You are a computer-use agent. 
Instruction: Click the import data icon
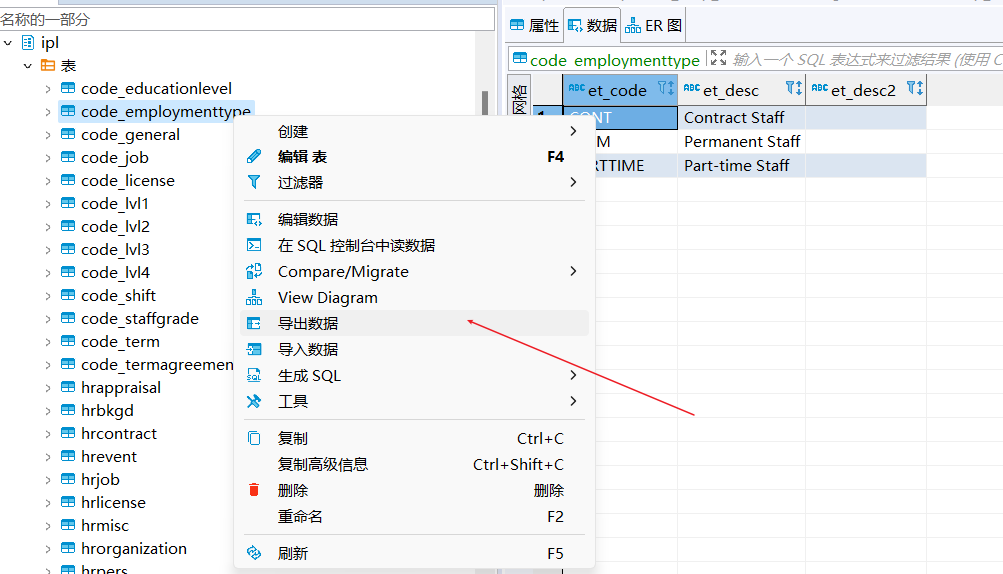tap(254, 349)
